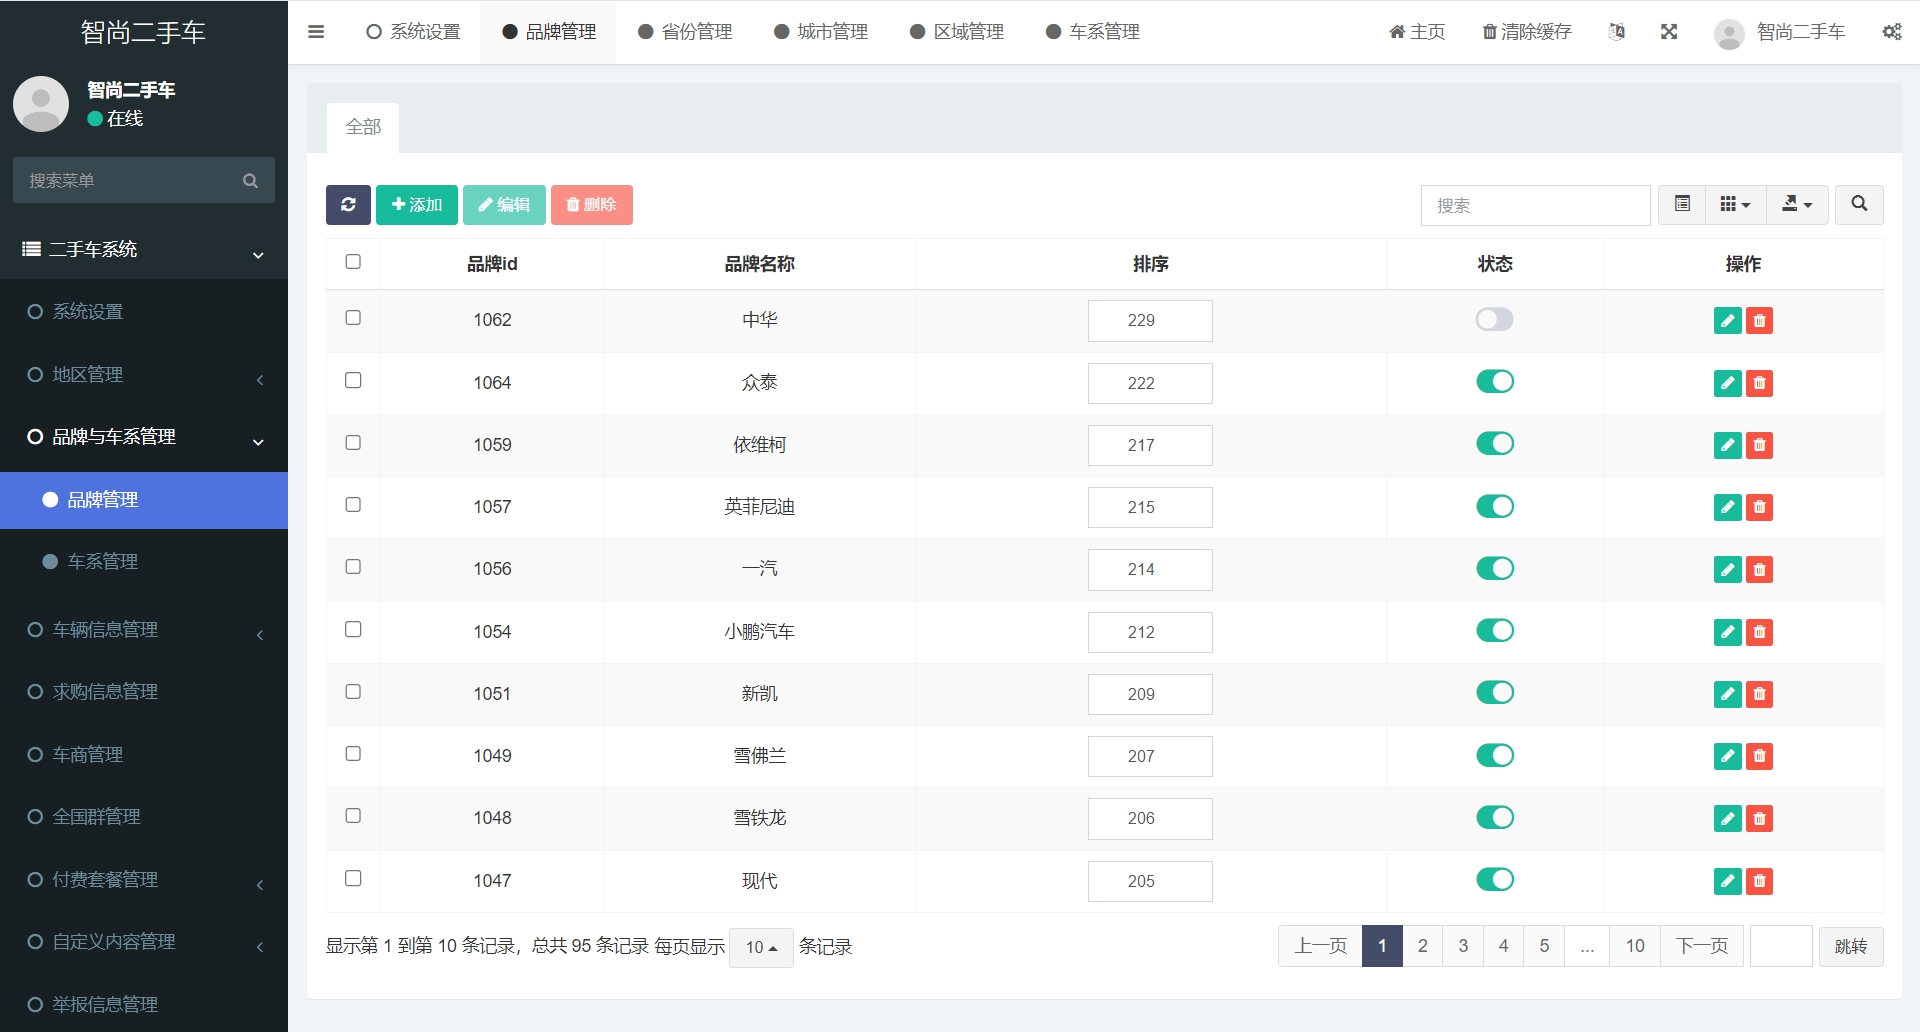
Task: Delete brand 众泰 row
Action: (x=1759, y=383)
